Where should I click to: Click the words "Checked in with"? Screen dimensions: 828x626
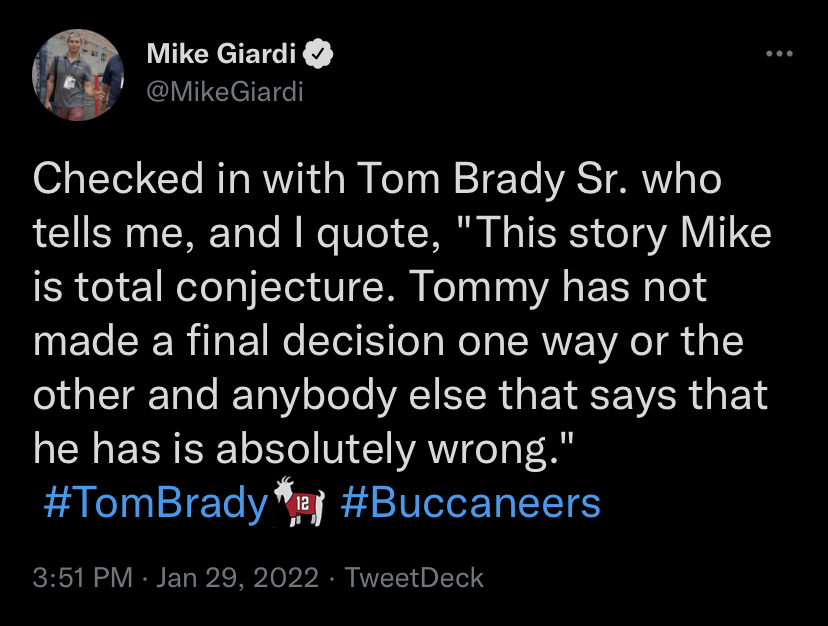coord(189,179)
